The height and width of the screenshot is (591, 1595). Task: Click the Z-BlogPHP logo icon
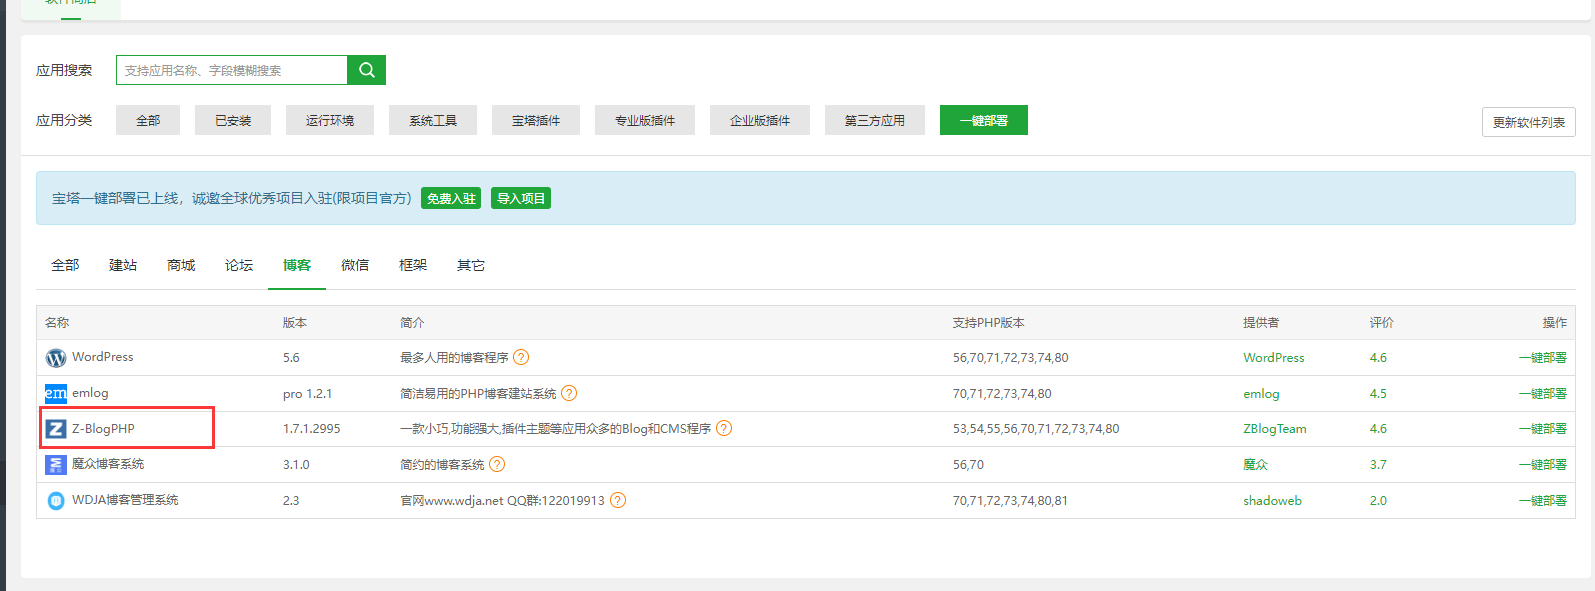coord(56,429)
